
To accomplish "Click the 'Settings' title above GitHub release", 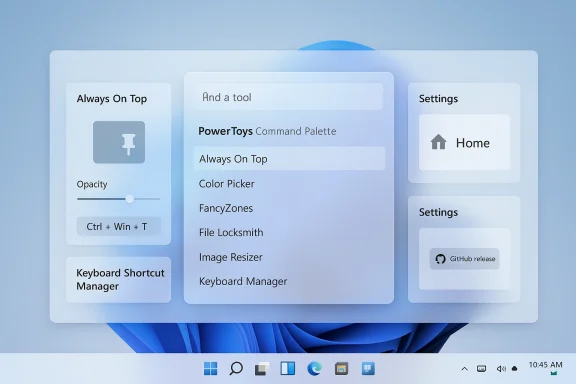I will point(438,212).
